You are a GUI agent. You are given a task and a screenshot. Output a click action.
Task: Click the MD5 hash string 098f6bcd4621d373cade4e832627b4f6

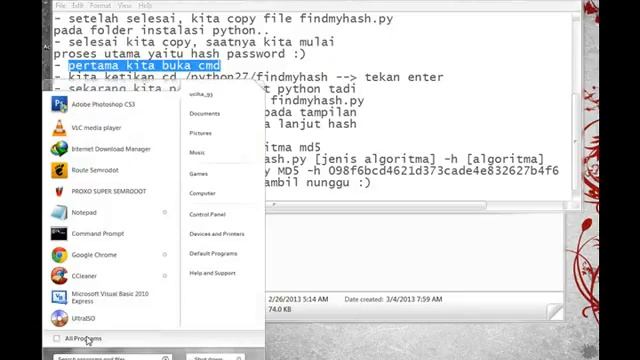click(443, 171)
